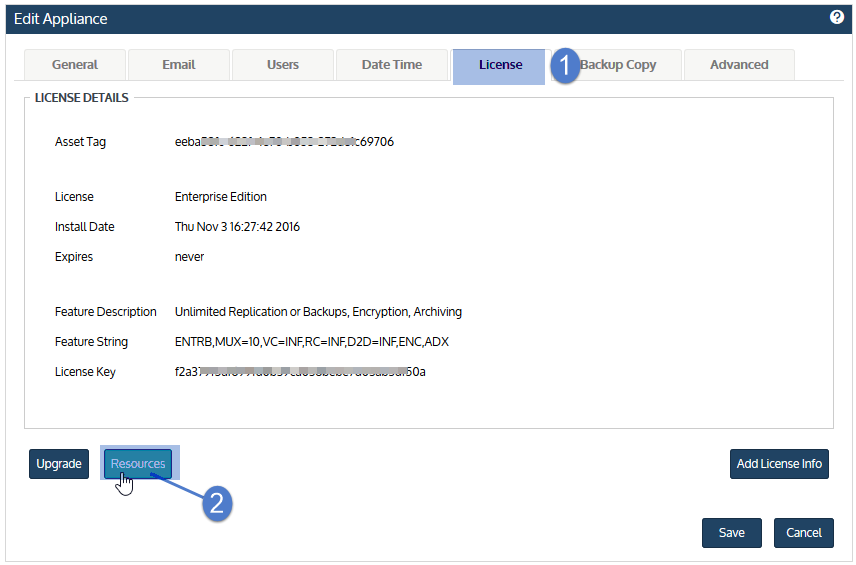
Task: Click the feature string 'ENTRB,MUX=10,VC=INF...'
Action: (x=312, y=342)
